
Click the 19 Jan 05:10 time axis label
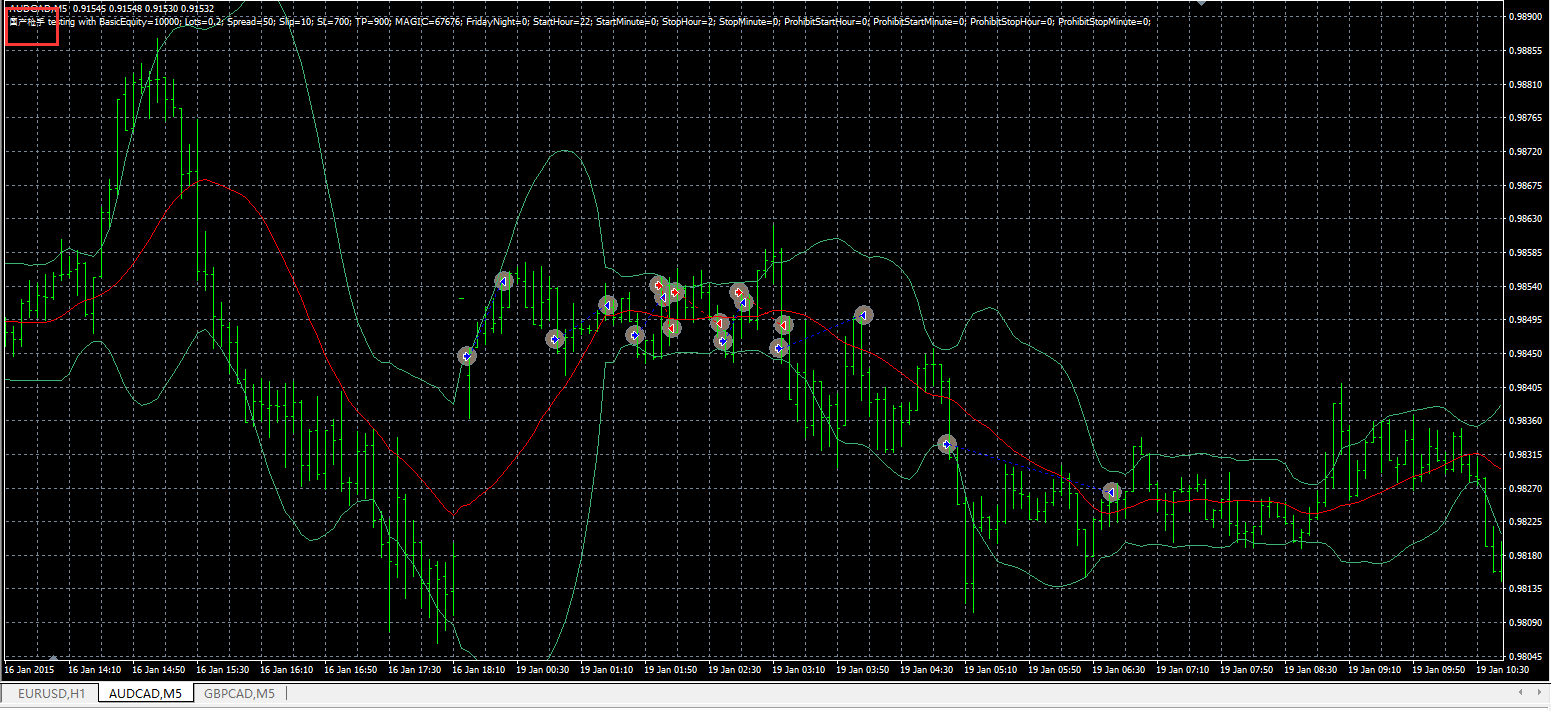coord(991,669)
